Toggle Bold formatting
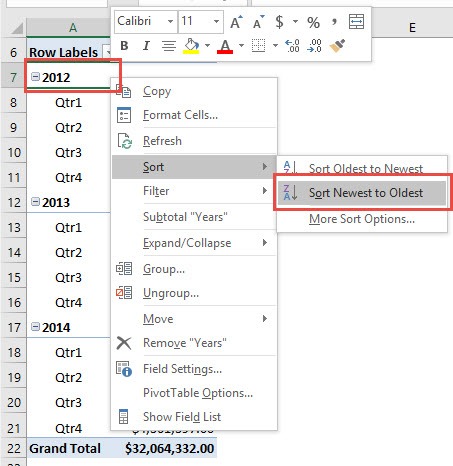Image resolution: width=453 pixels, height=466 pixels. [124, 46]
